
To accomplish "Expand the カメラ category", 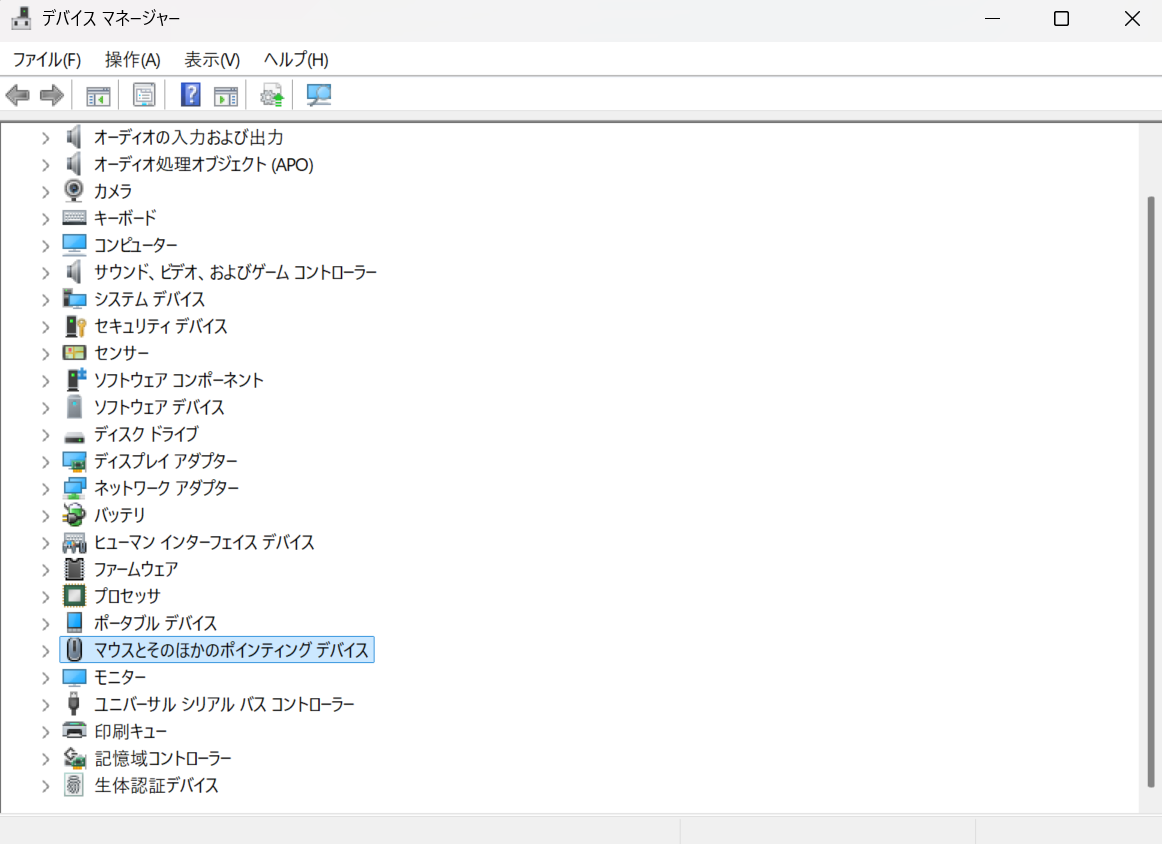I will pos(45,191).
